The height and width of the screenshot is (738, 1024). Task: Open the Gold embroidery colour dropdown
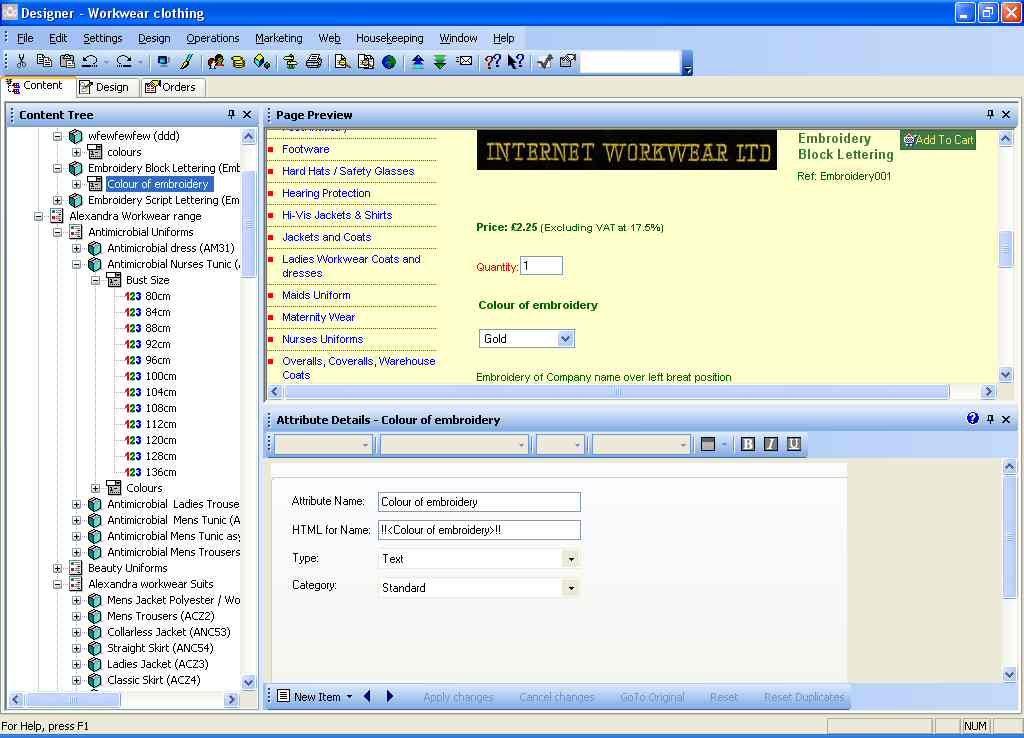point(565,339)
